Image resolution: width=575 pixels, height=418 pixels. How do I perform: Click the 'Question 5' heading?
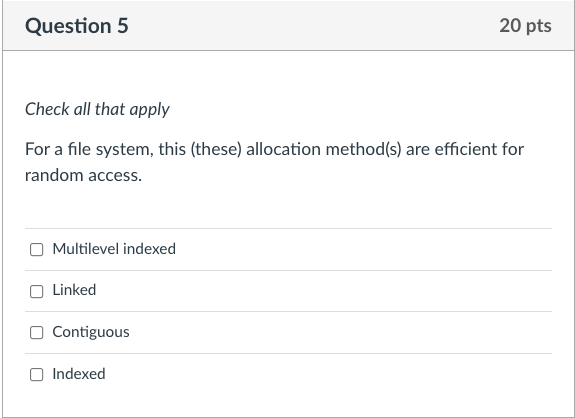(x=77, y=26)
